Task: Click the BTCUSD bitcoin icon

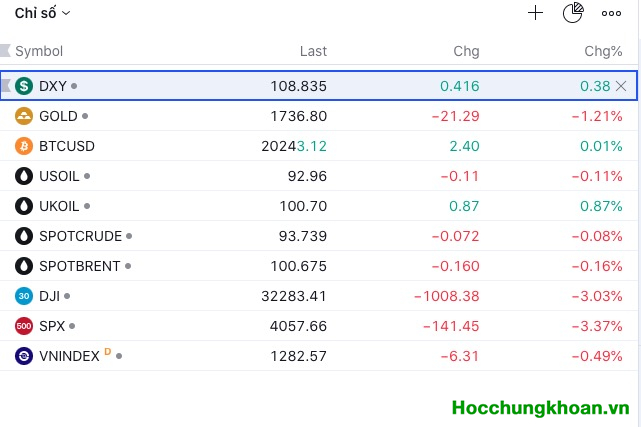Action: coord(24,146)
